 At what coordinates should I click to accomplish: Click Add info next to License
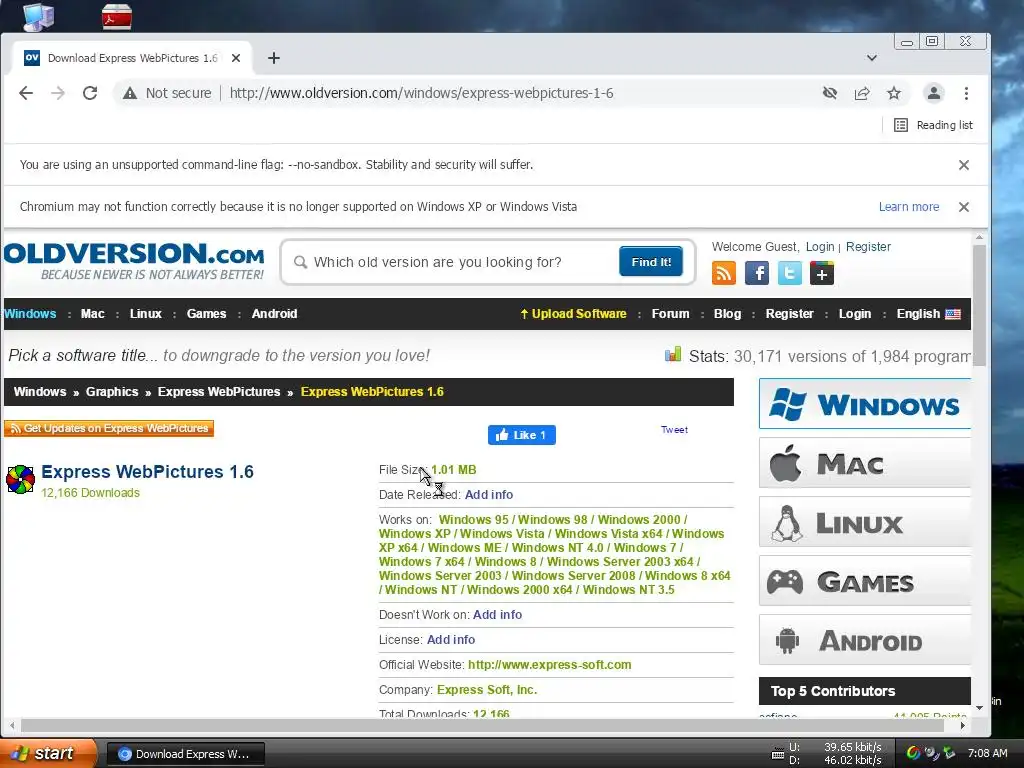click(451, 640)
